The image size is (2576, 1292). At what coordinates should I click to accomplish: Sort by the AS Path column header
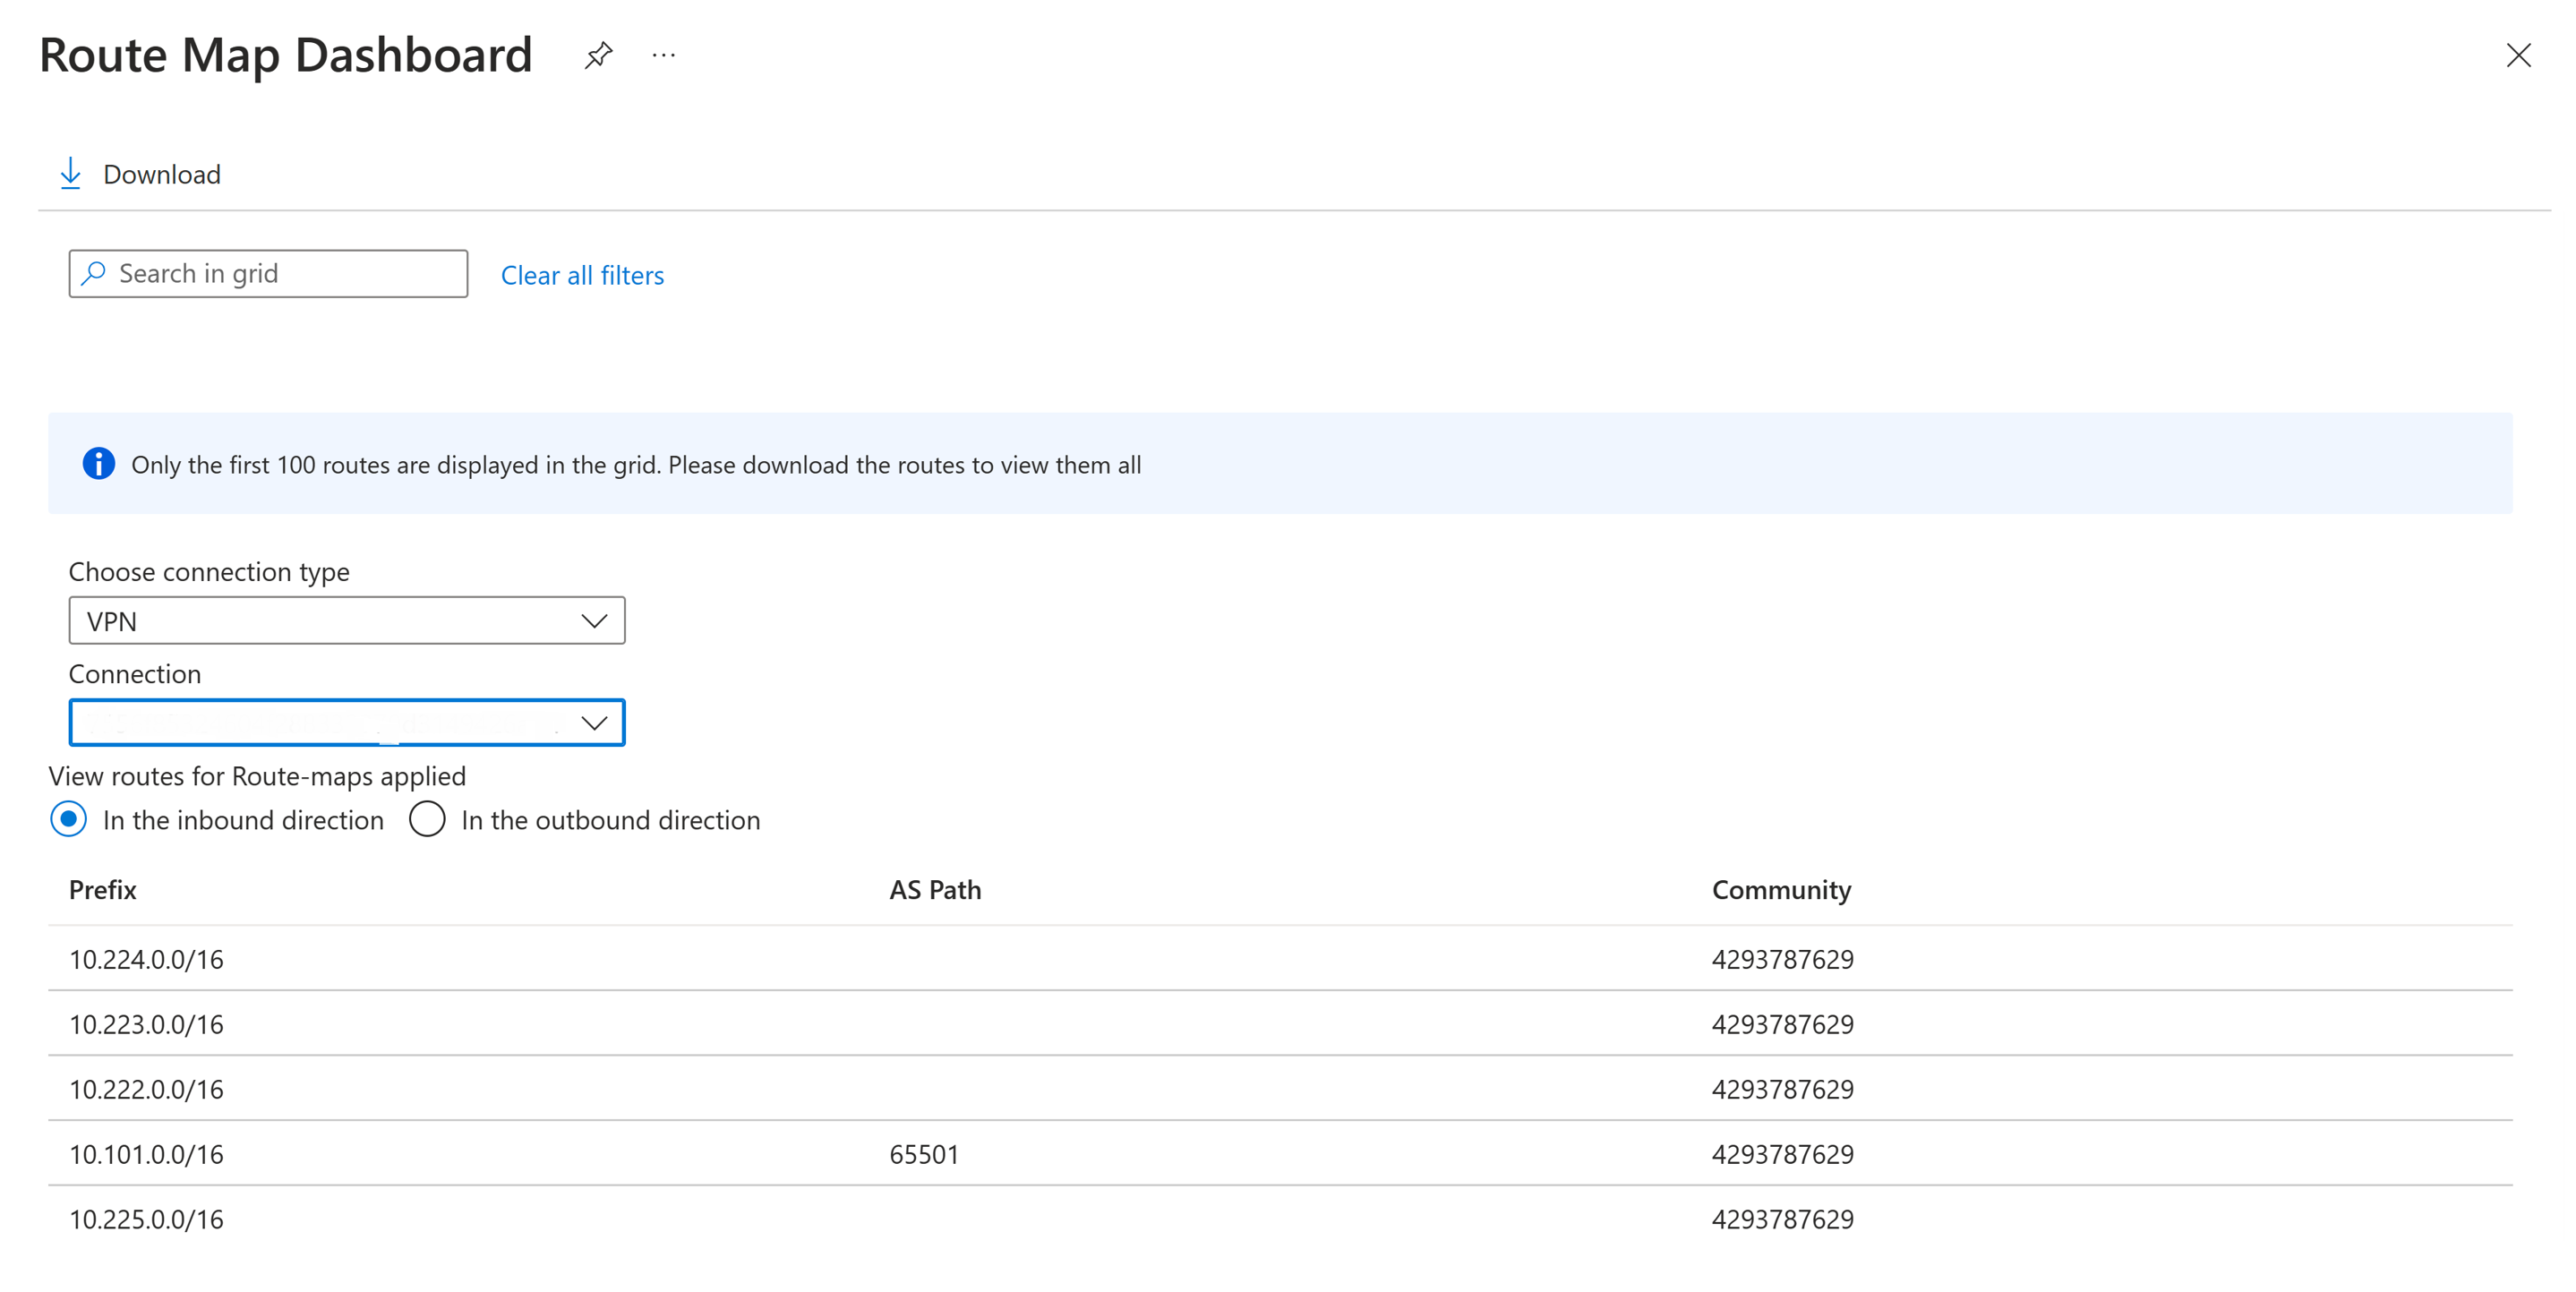tap(935, 889)
